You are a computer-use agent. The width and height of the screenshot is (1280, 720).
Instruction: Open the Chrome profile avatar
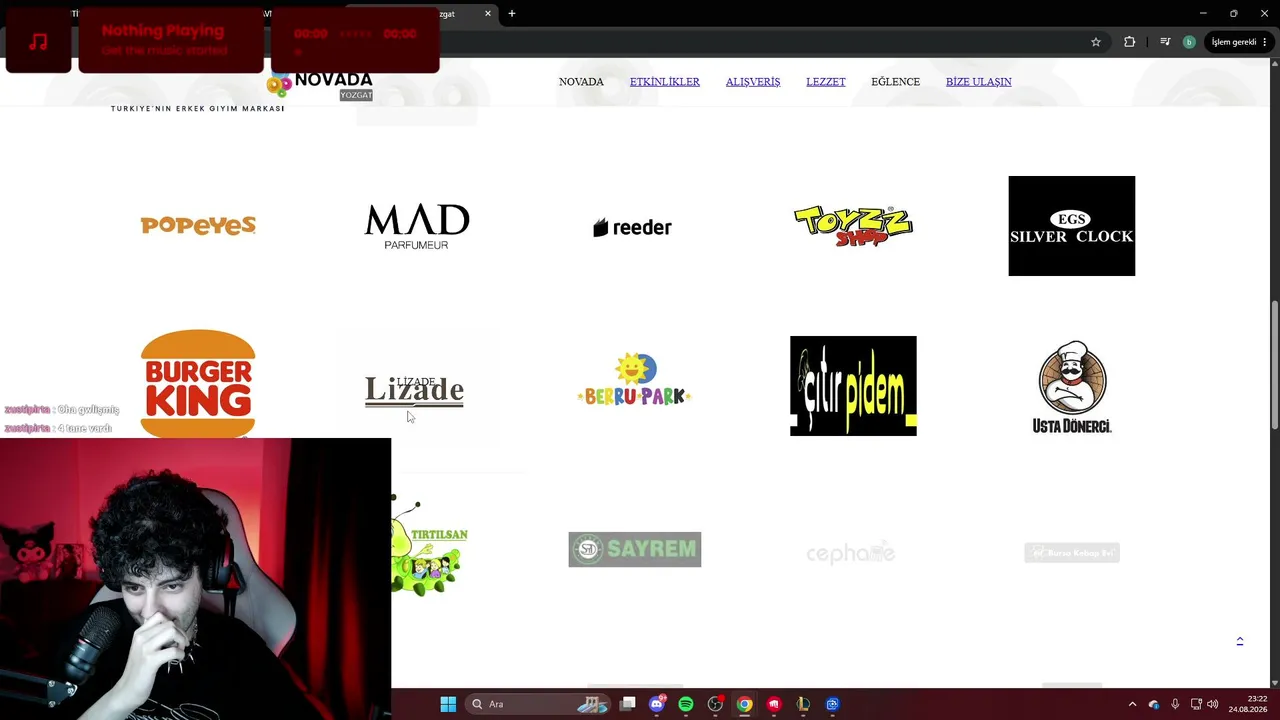tap(1189, 42)
